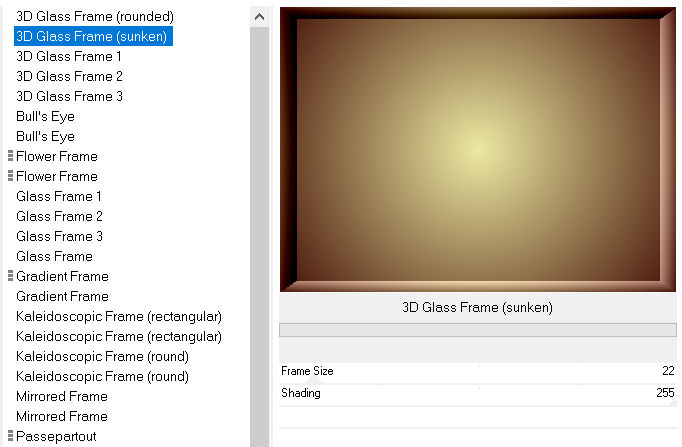The height and width of the screenshot is (447, 682).
Task: Click the progress bar below the filter title
Action: [478, 330]
